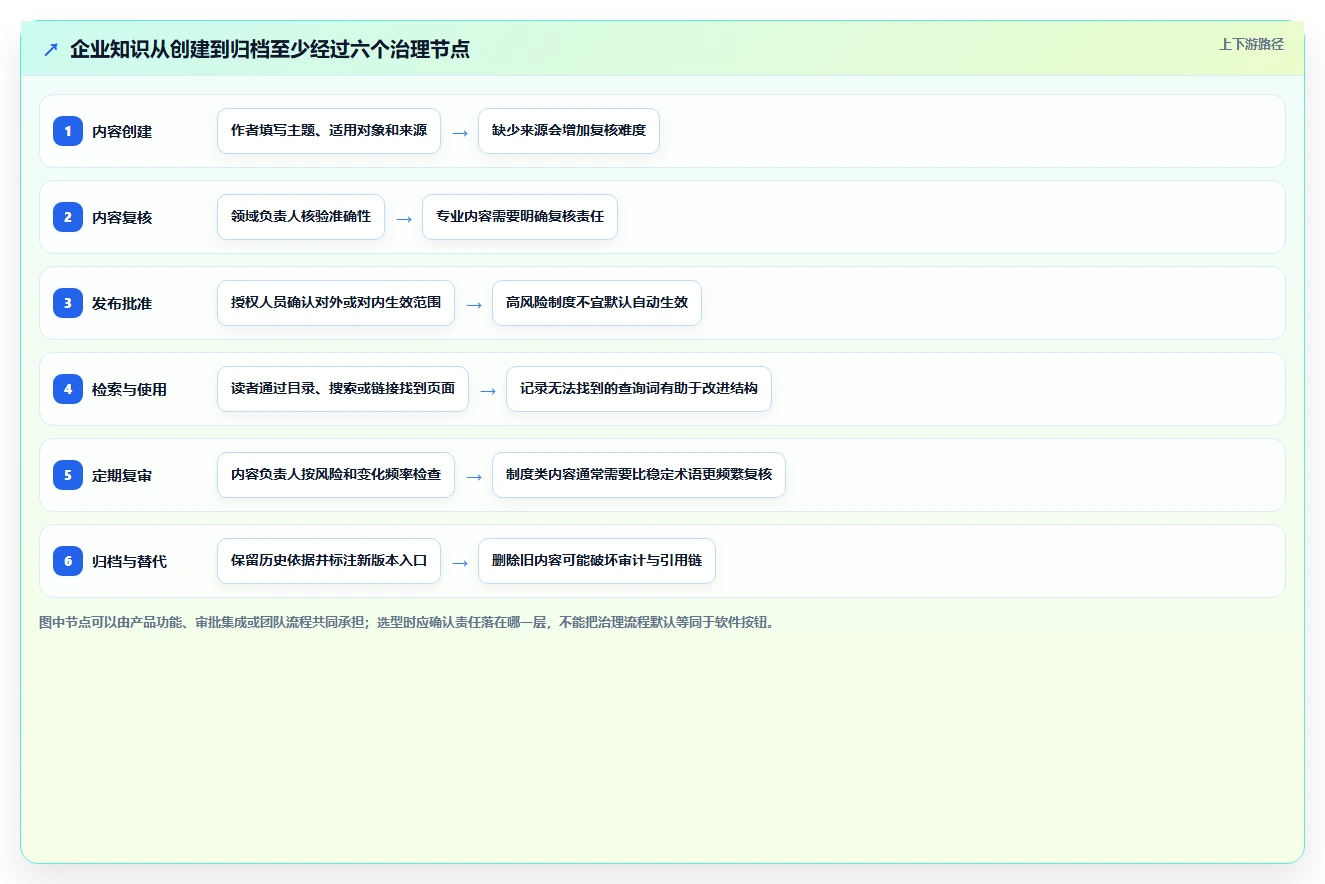The width and height of the screenshot is (1325, 884).
Task: Select the 上下游路径 label at top right
Action: (1251, 44)
